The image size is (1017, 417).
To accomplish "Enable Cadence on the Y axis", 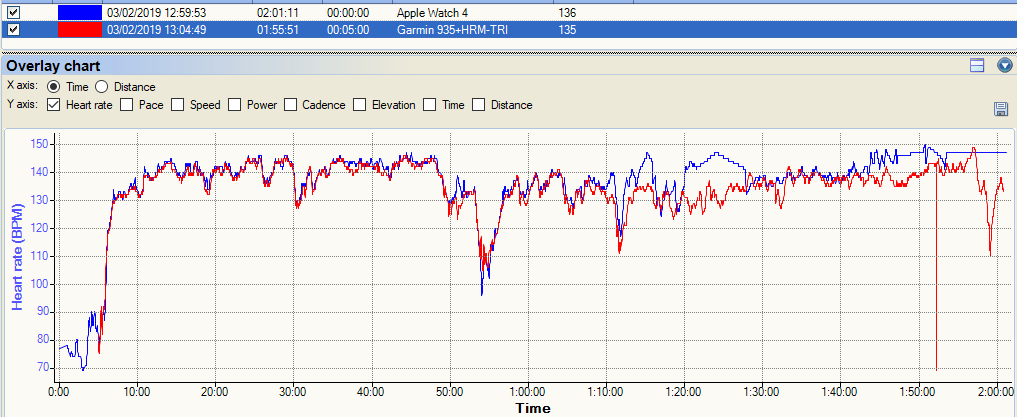I will tap(291, 104).
